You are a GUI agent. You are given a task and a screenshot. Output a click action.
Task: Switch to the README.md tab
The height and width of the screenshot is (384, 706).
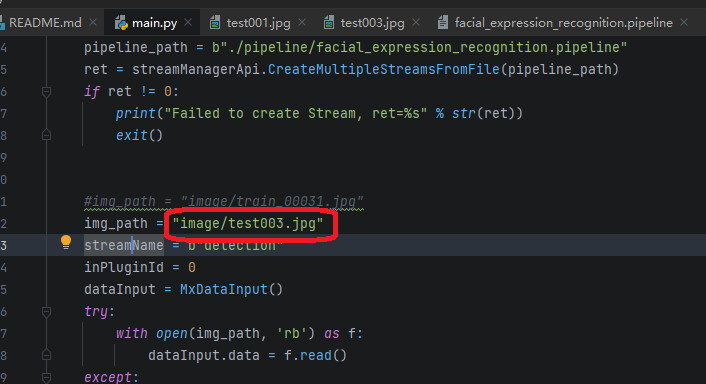click(x=44, y=23)
